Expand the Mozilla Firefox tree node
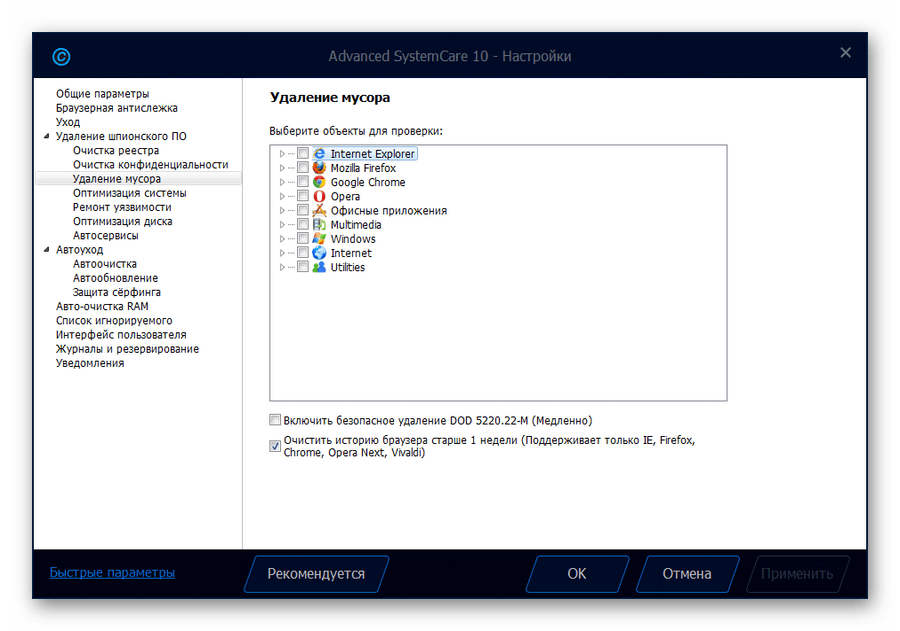900x631 pixels. [282, 168]
